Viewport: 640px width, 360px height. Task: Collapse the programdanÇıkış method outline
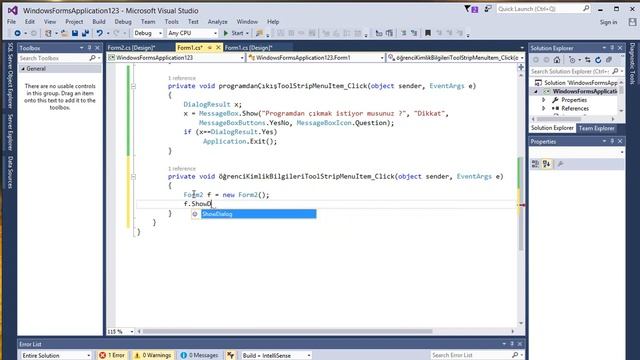tap(133, 86)
